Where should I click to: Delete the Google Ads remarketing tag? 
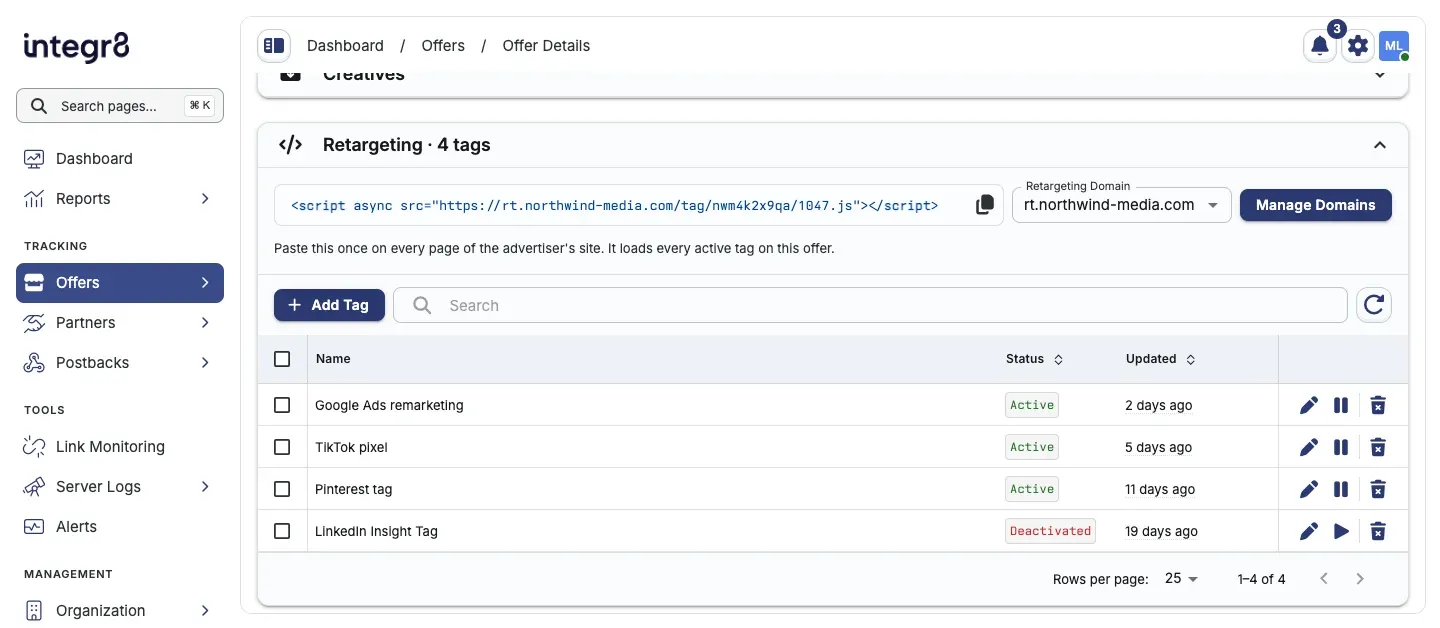click(x=1377, y=405)
